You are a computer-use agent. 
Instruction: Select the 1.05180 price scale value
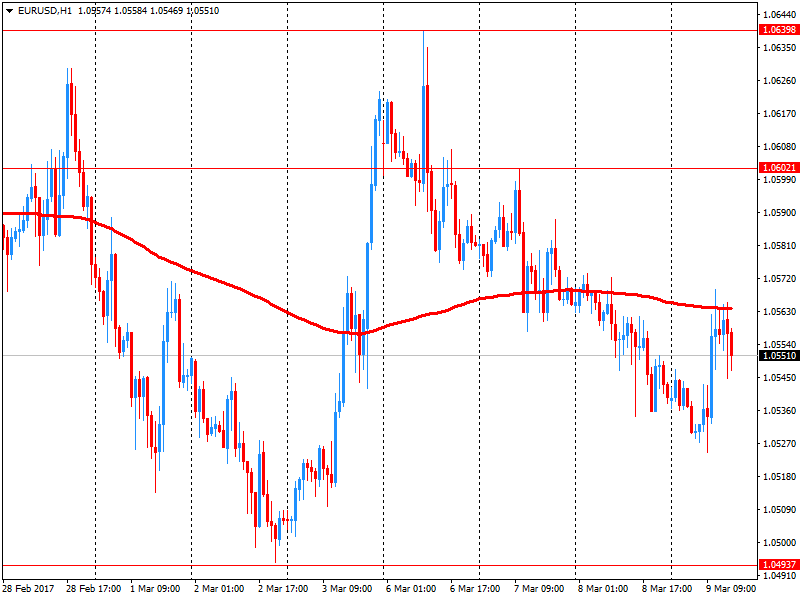tap(779, 477)
